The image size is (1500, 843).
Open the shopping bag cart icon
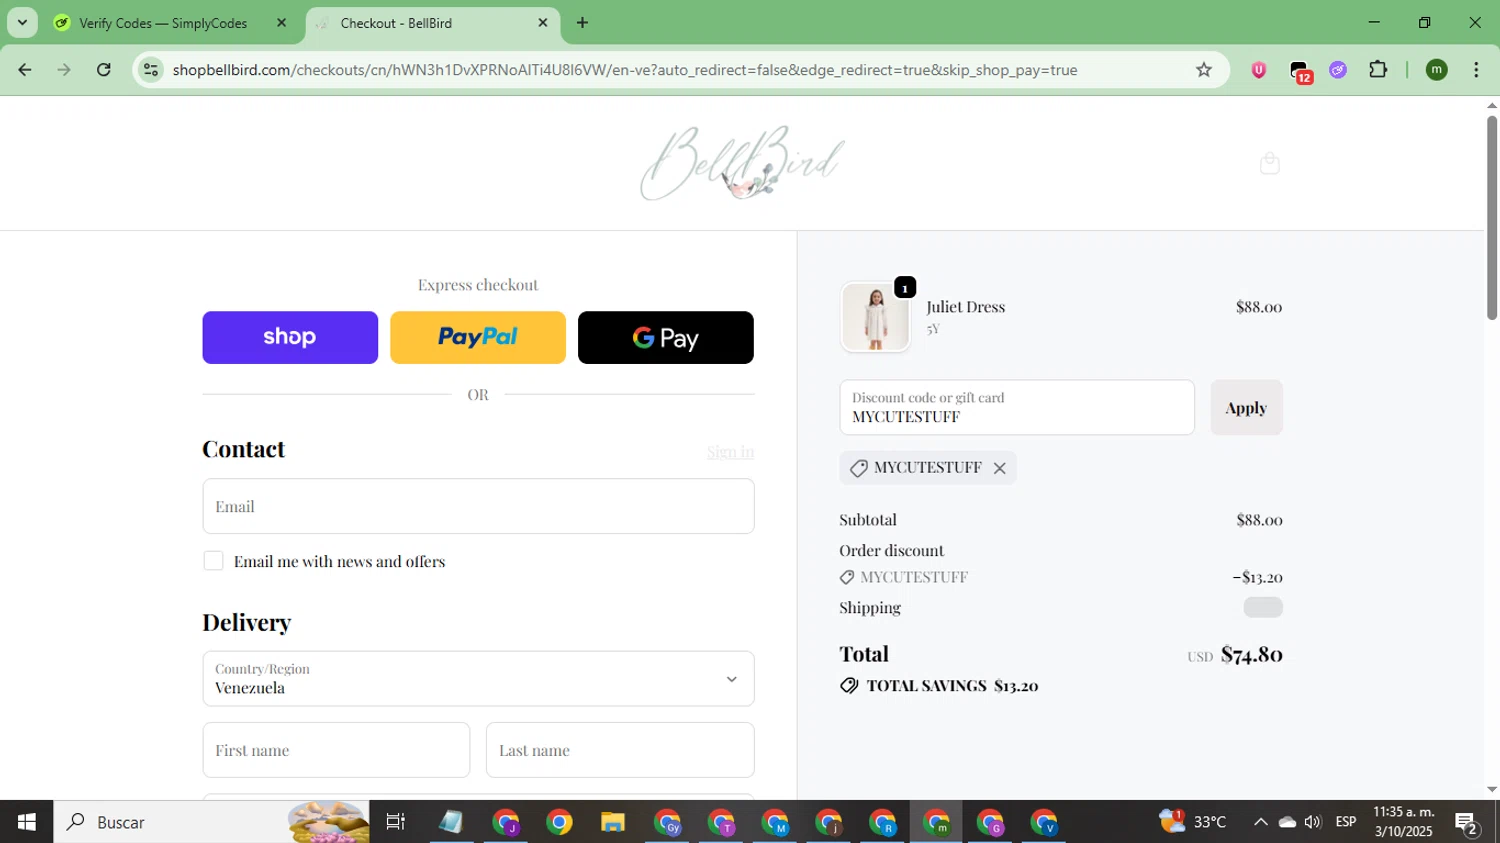coord(1269,163)
